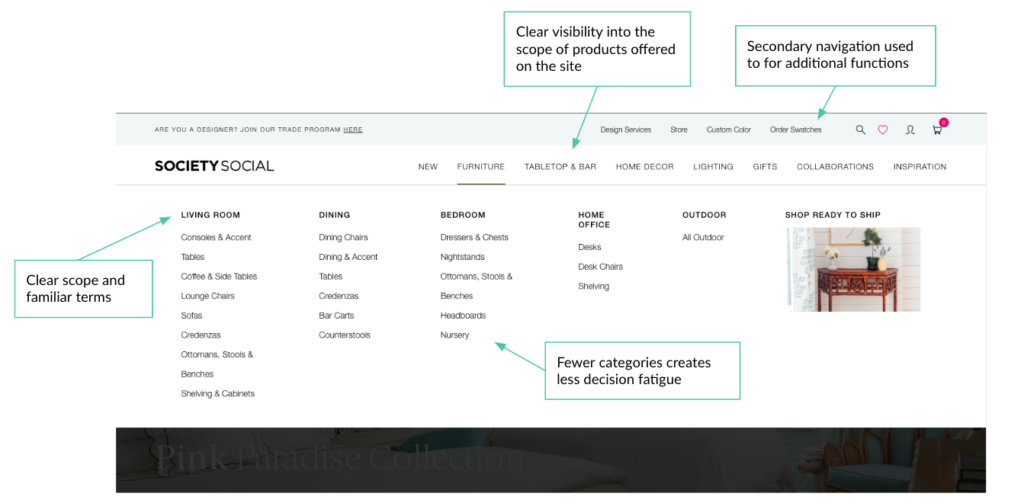Open the wishlist heart icon
This screenshot has height=503, width=1024.
[882, 129]
